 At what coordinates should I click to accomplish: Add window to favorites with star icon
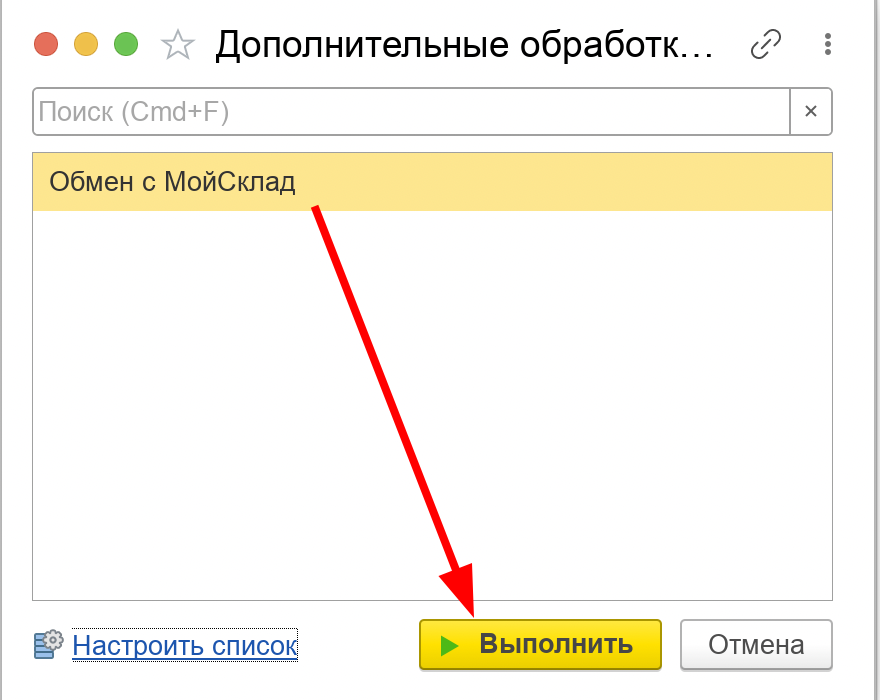click(x=177, y=44)
